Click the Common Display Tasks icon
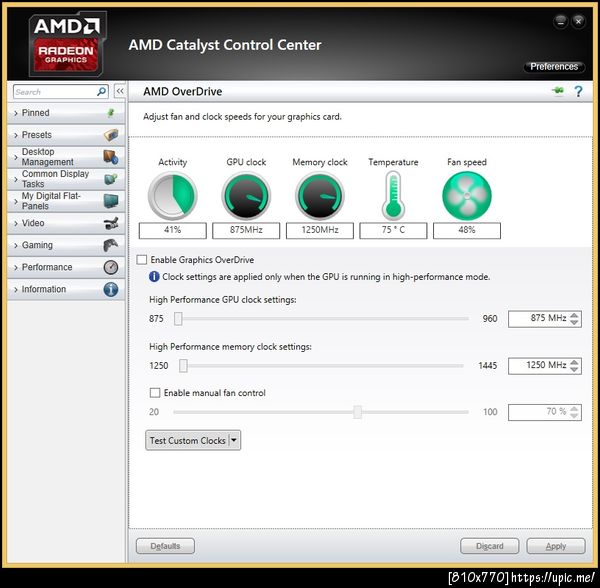Image resolution: width=600 pixels, height=588 pixels. [x=111, y=179]
